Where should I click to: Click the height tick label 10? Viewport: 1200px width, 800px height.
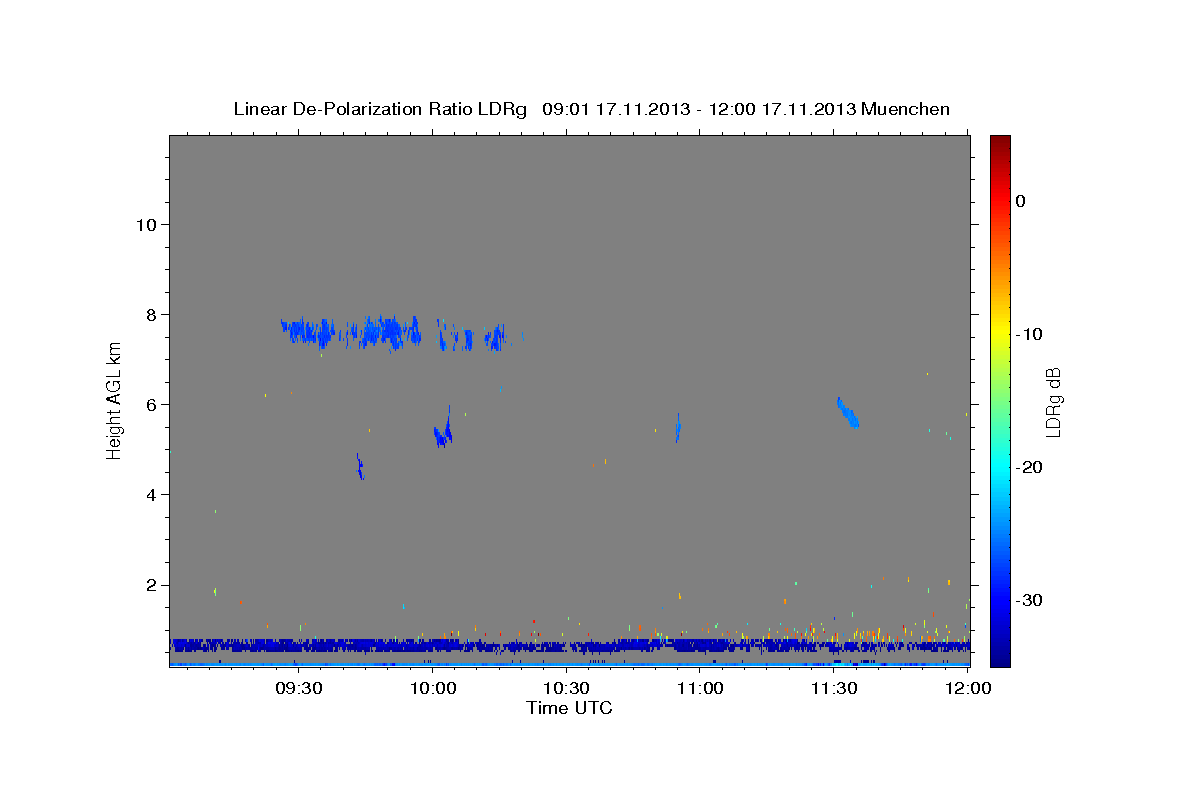(145, 225)
